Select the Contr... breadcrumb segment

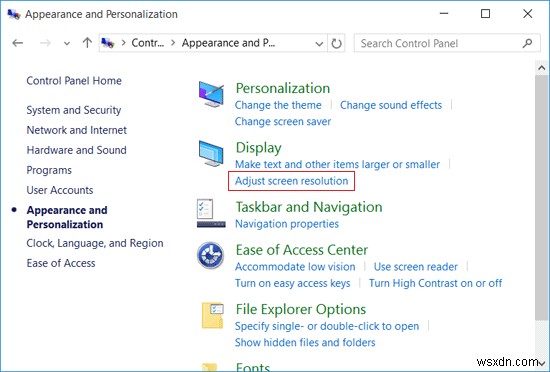[x=147, y=43]
